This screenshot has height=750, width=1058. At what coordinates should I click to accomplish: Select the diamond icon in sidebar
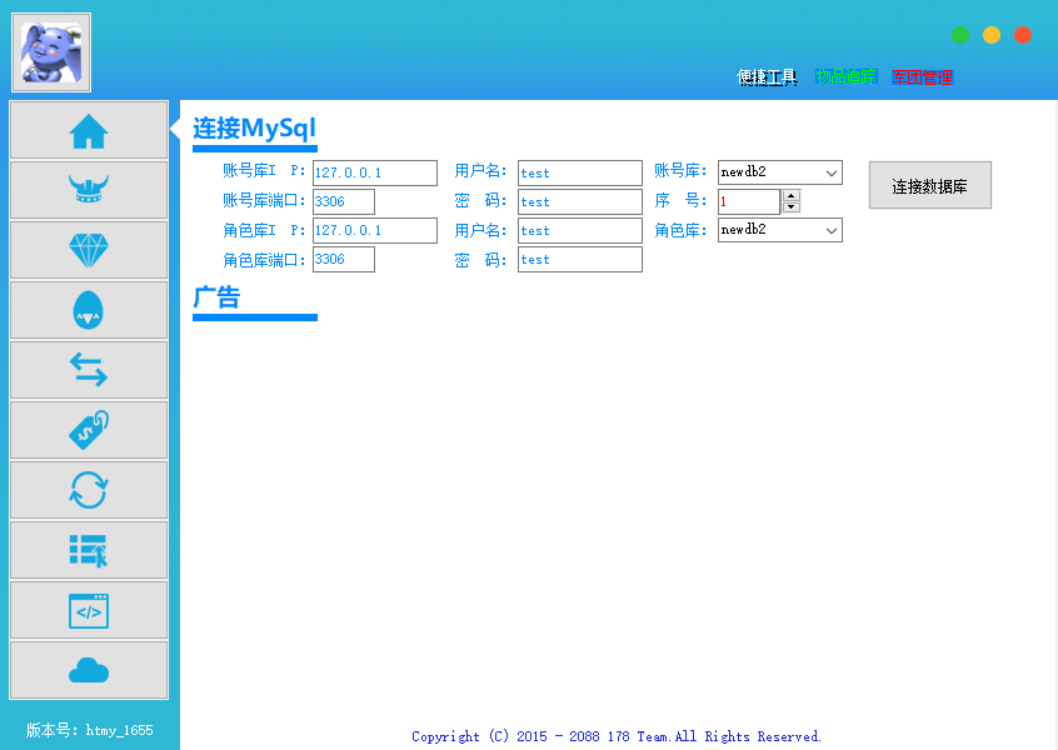click(89, 250)
